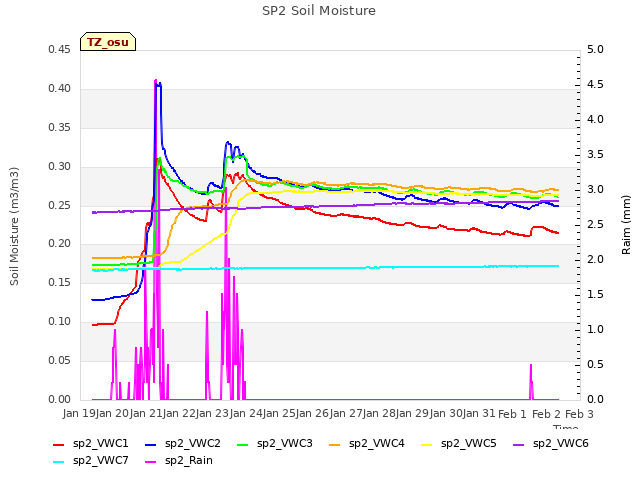Click the sp2_VWC5 legend label

(469, 443)
